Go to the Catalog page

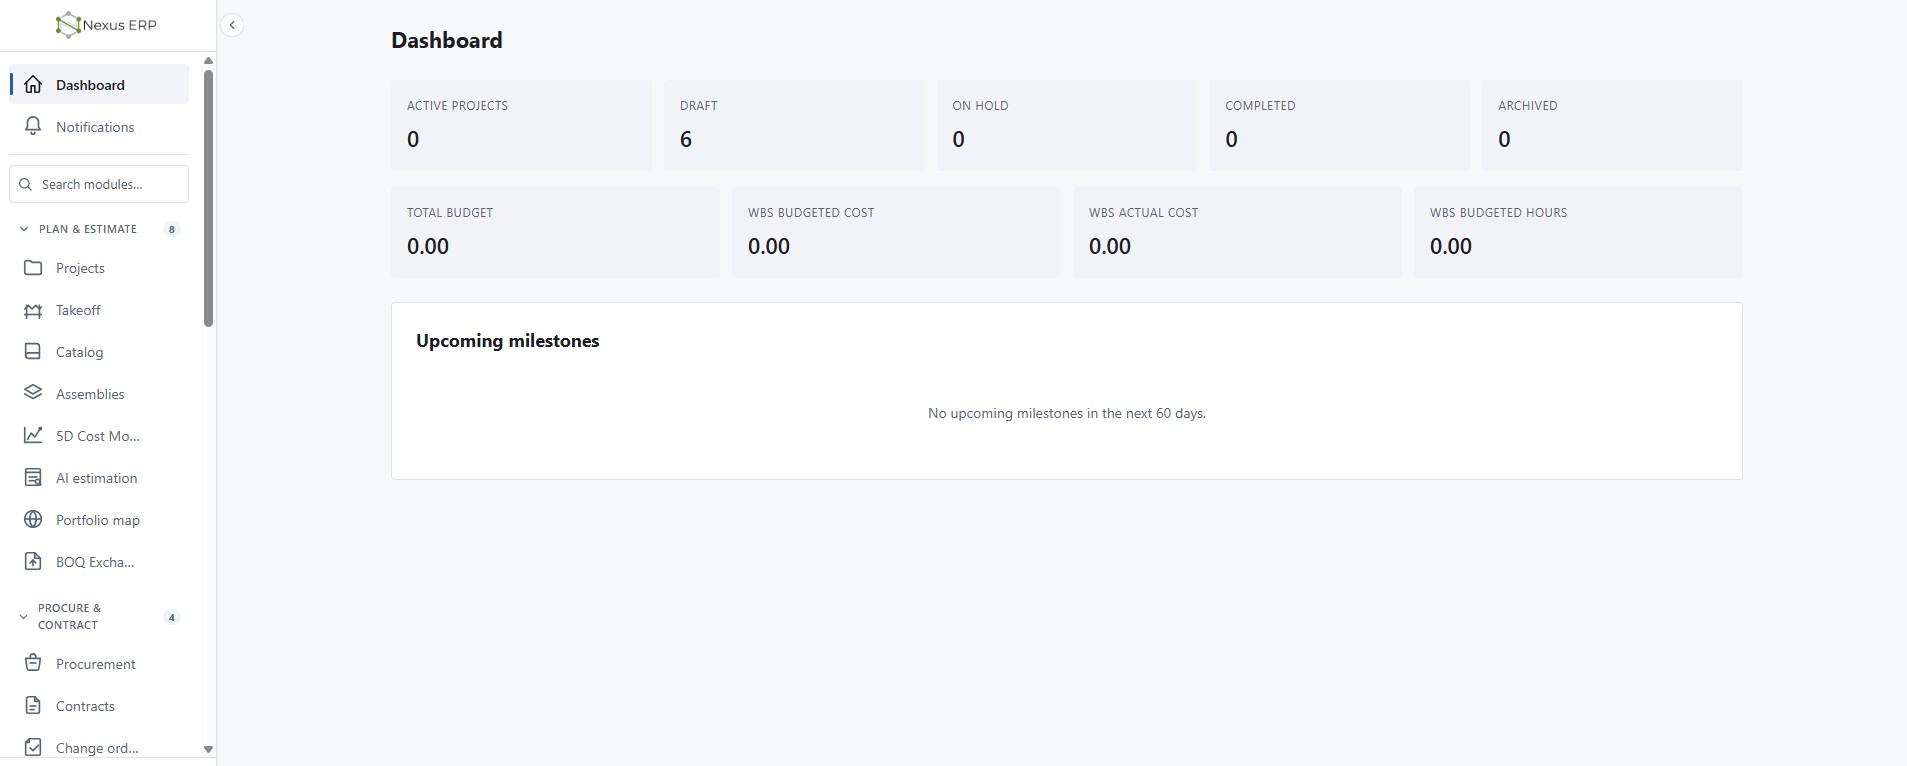(99, 352)
